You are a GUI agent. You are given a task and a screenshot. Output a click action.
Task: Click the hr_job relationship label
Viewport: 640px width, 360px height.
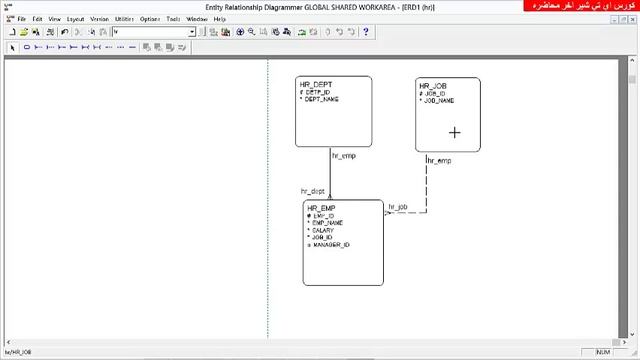tap(398, 207)
